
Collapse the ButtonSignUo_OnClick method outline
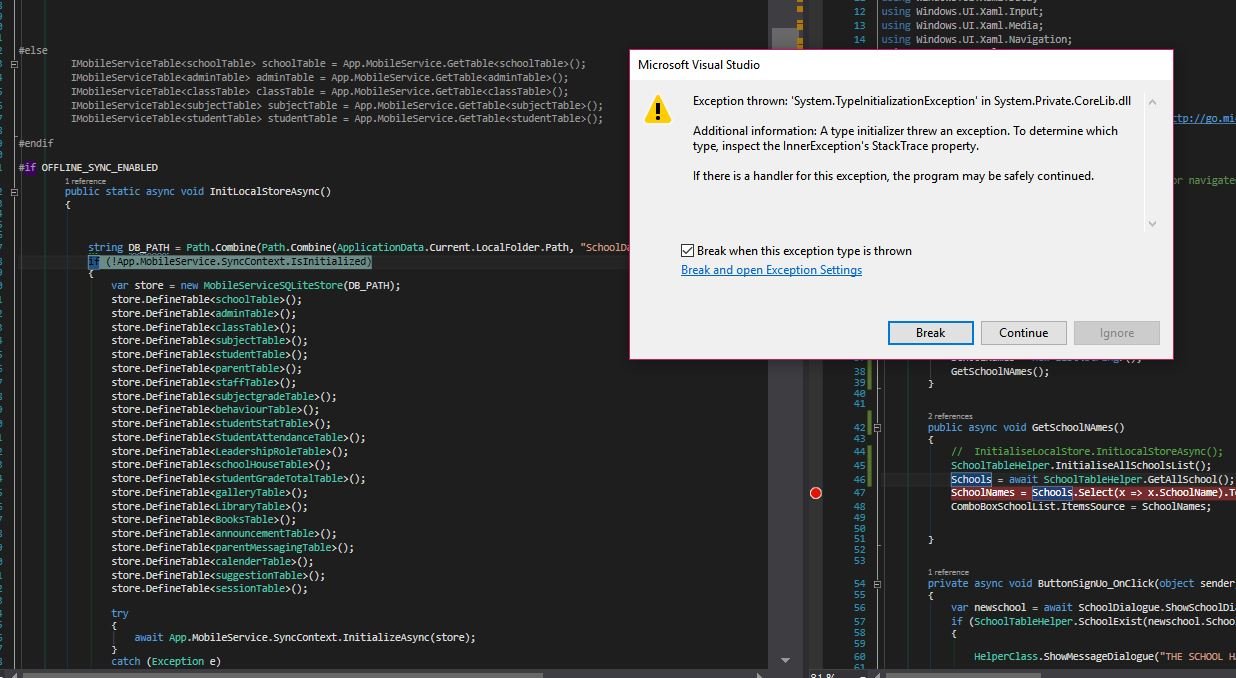(877, 584)
